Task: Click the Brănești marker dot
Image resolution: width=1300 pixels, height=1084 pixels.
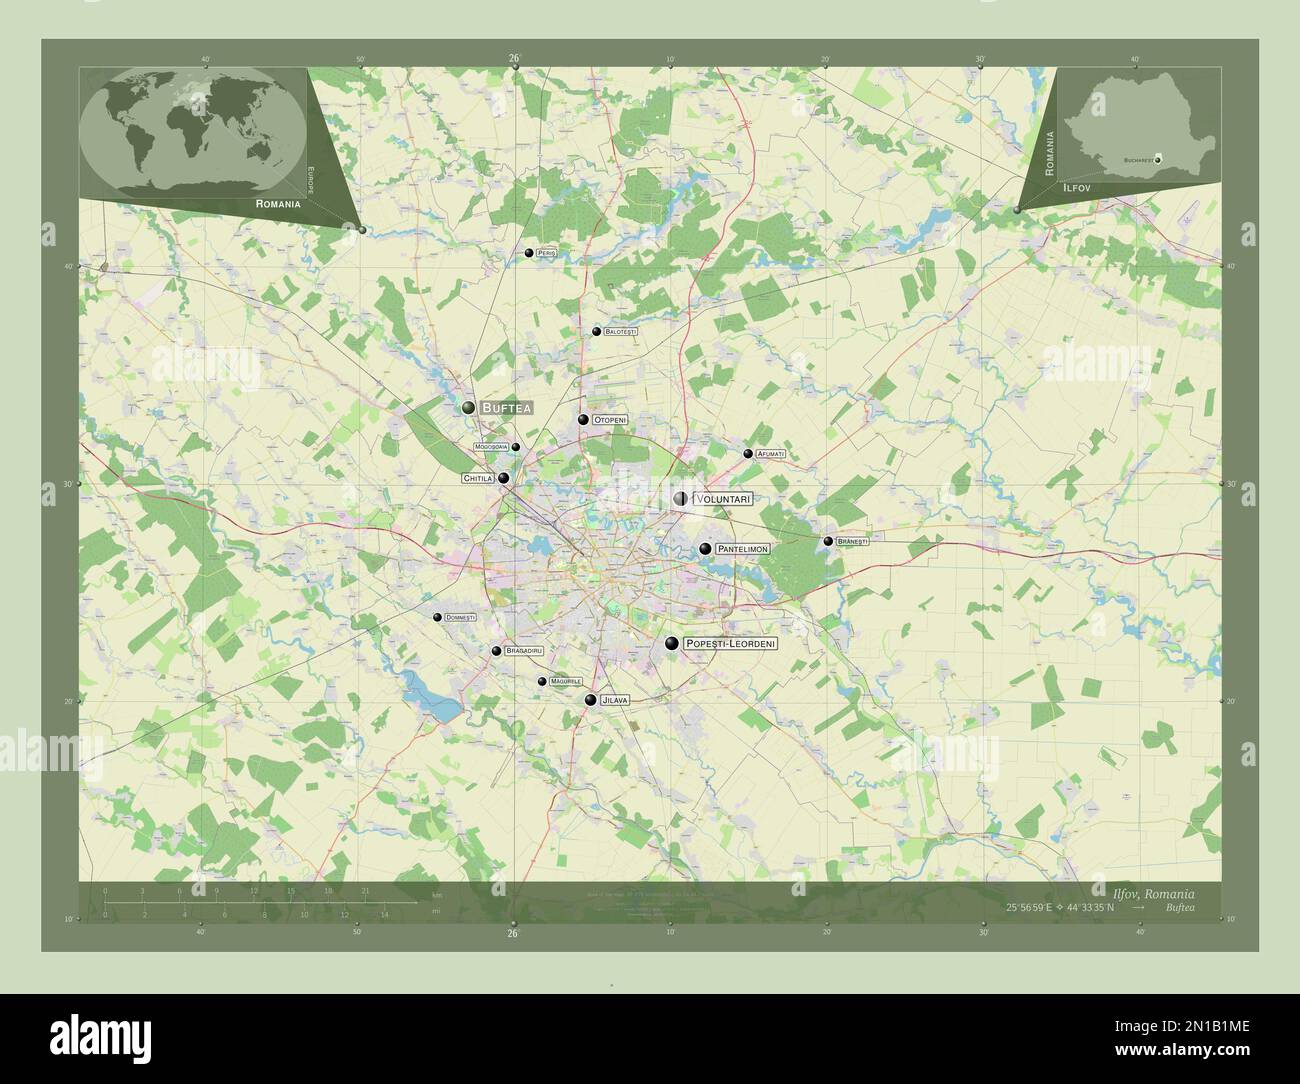Action: click(x=828, y=541)
